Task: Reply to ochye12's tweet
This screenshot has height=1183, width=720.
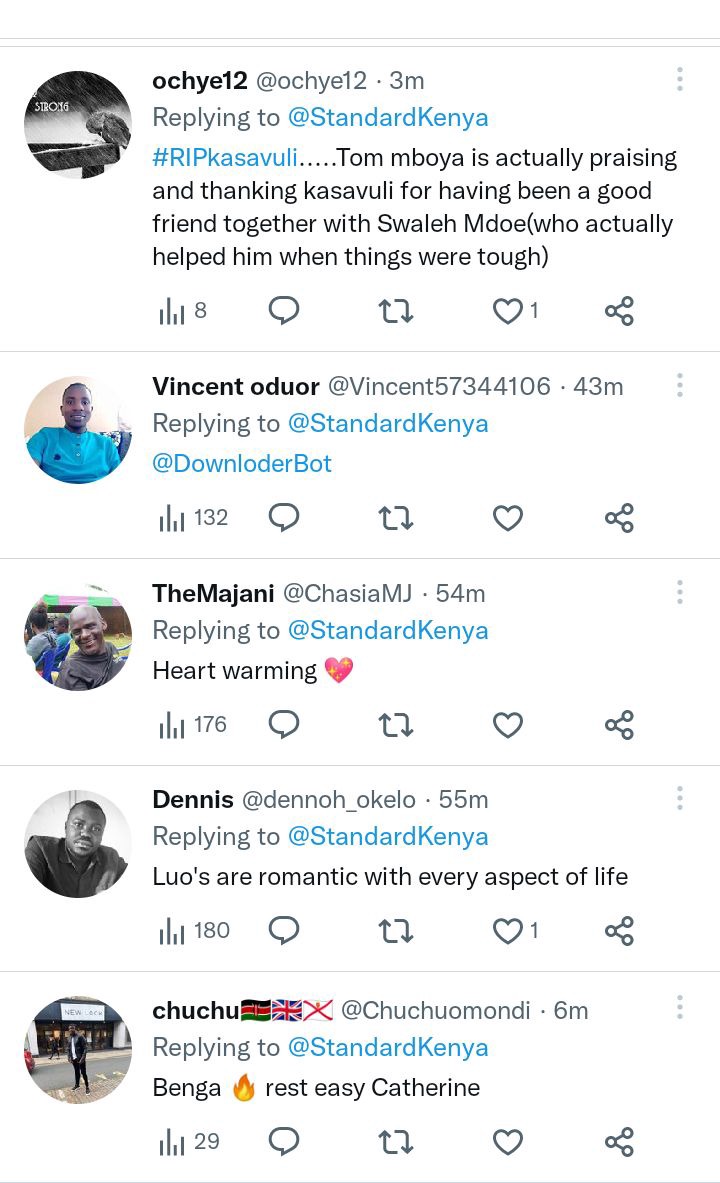Action: click(284, 311)
